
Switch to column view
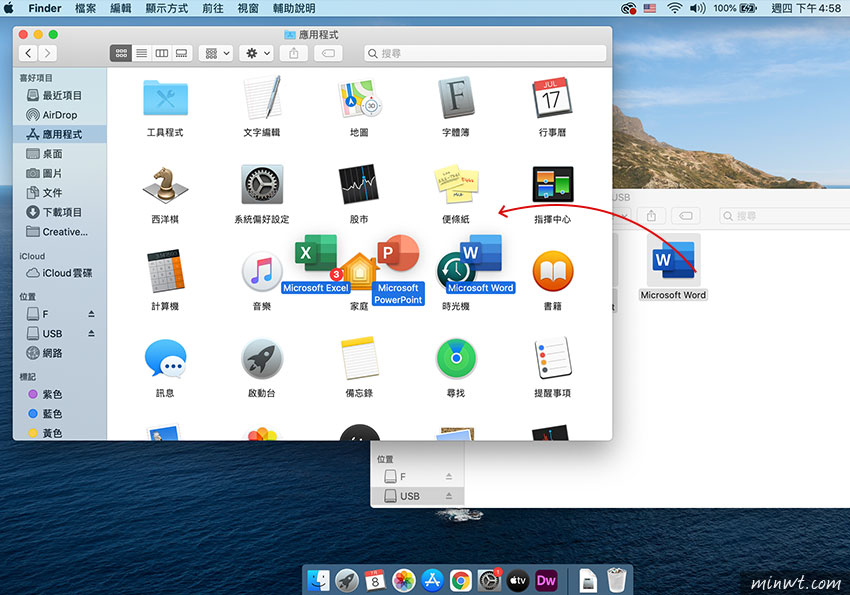pyautogui.click(x=162, y=53)
